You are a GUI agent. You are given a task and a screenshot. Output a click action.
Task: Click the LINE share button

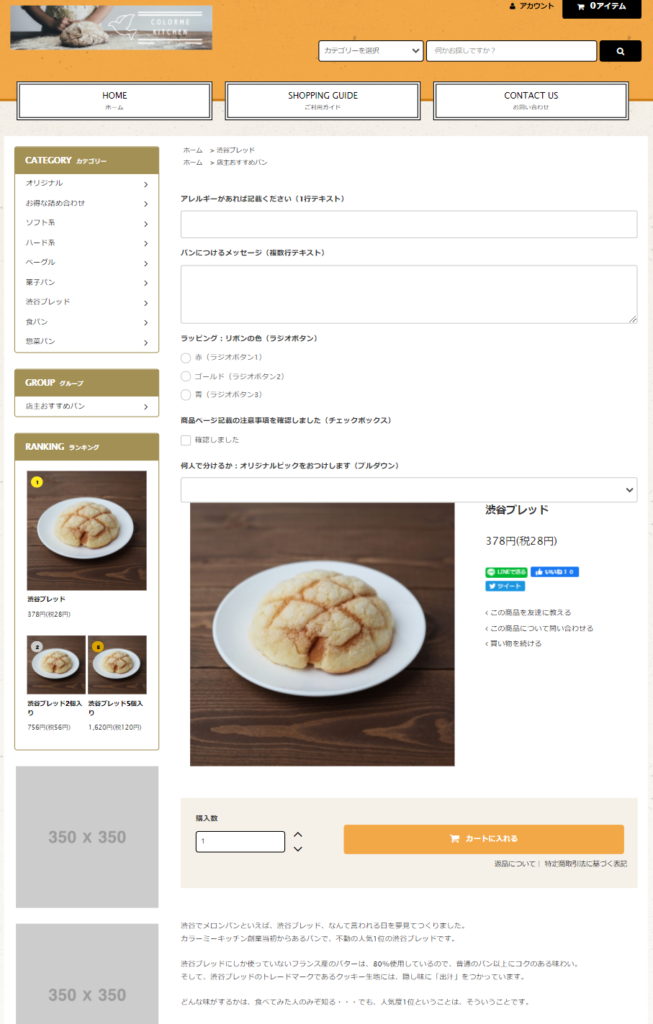(x=506, y=572)
